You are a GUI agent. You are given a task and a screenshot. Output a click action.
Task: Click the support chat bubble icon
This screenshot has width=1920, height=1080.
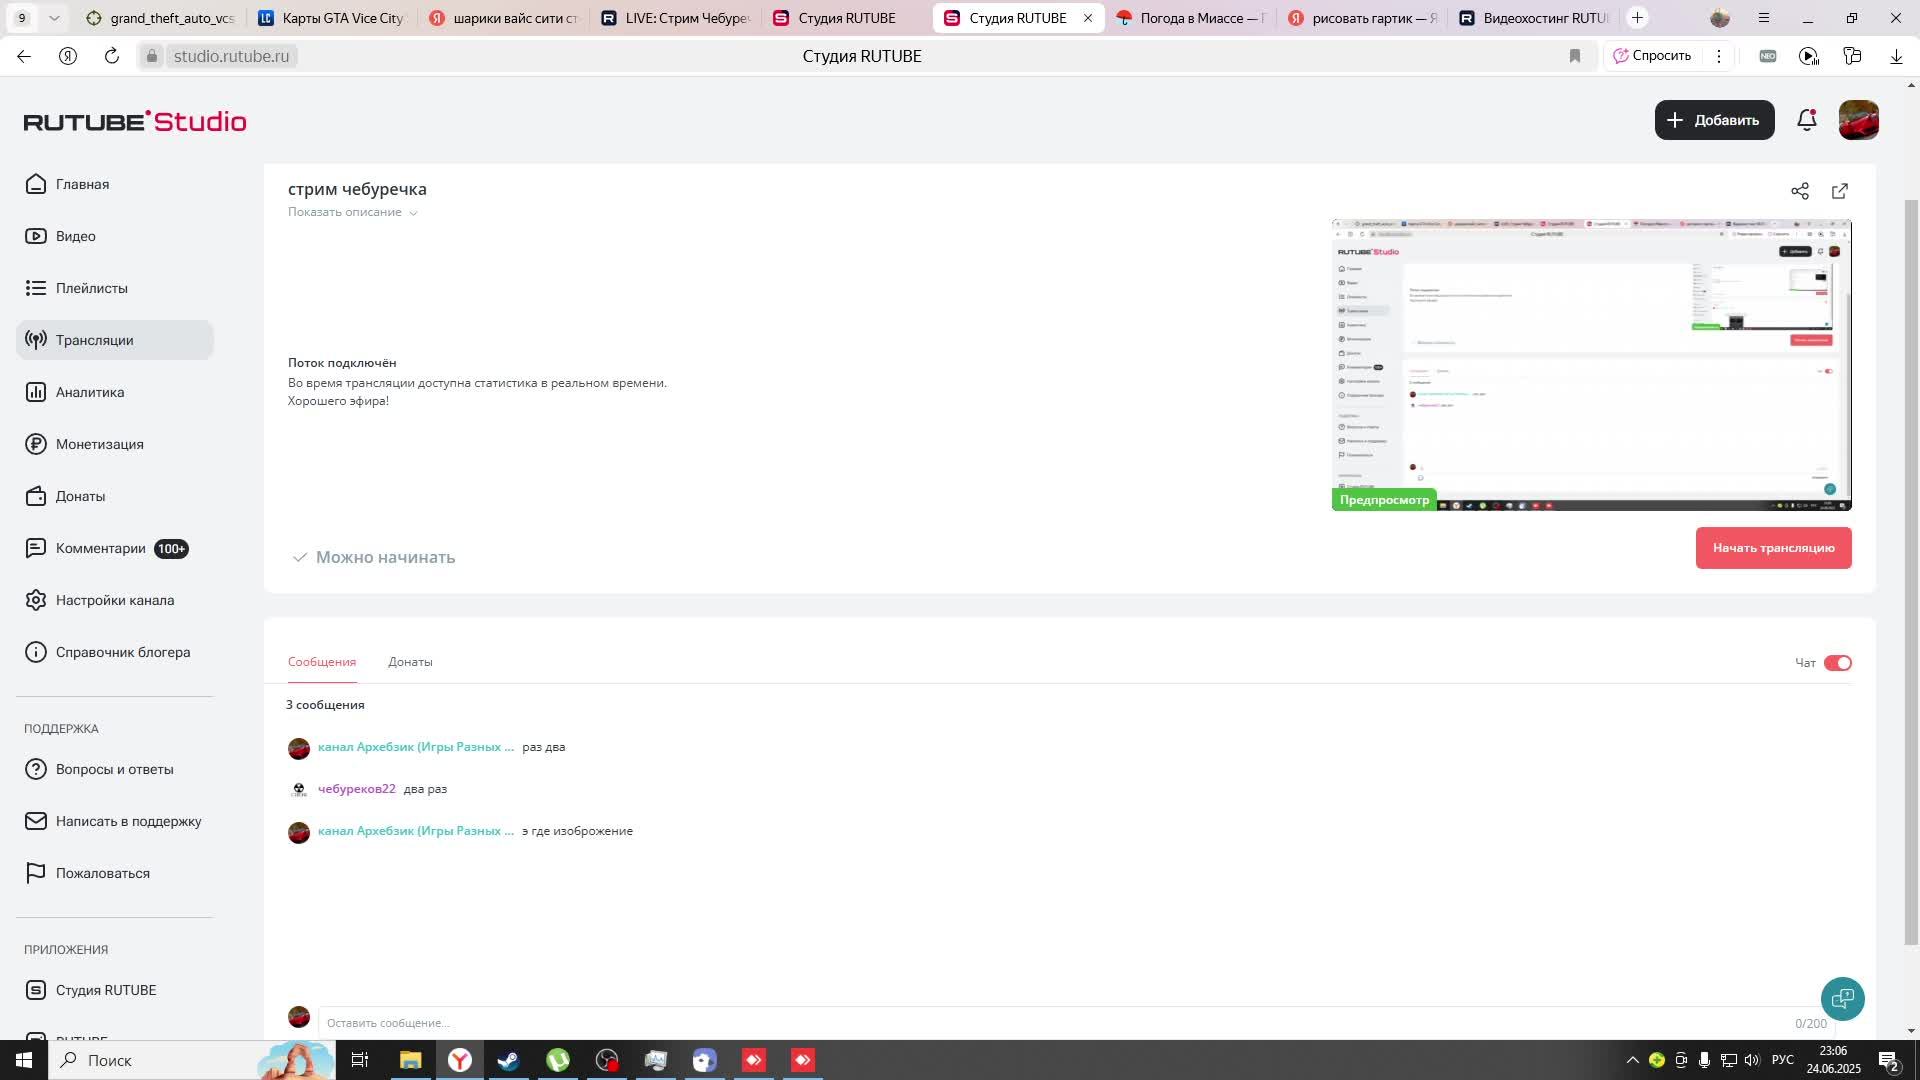click(x=1842, y=998)
